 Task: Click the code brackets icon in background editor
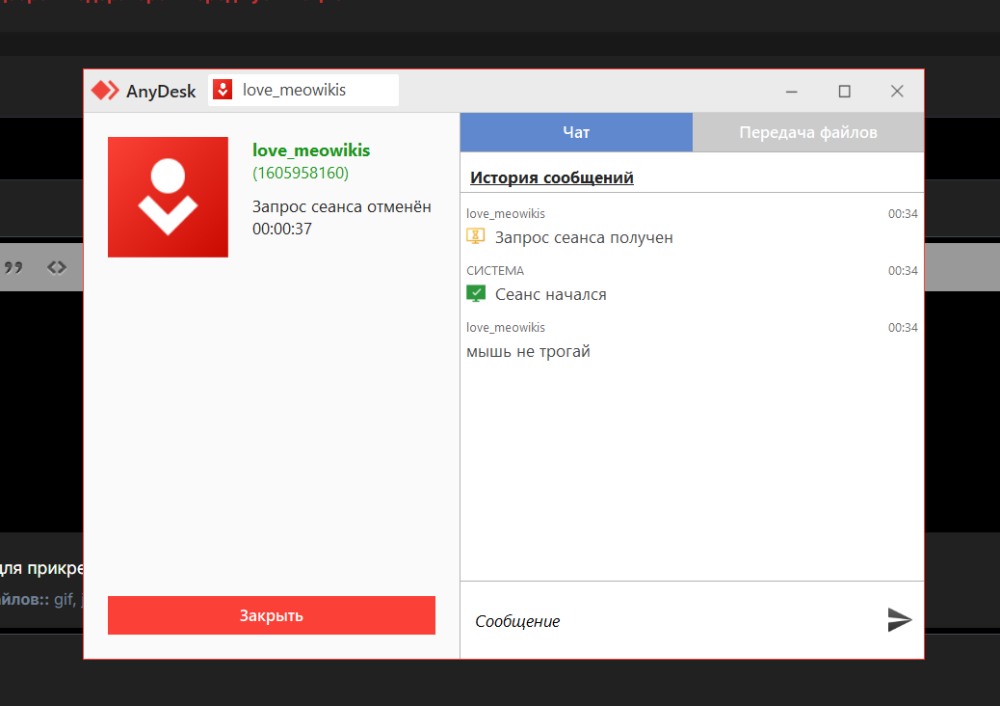click(x=57, y=267)
